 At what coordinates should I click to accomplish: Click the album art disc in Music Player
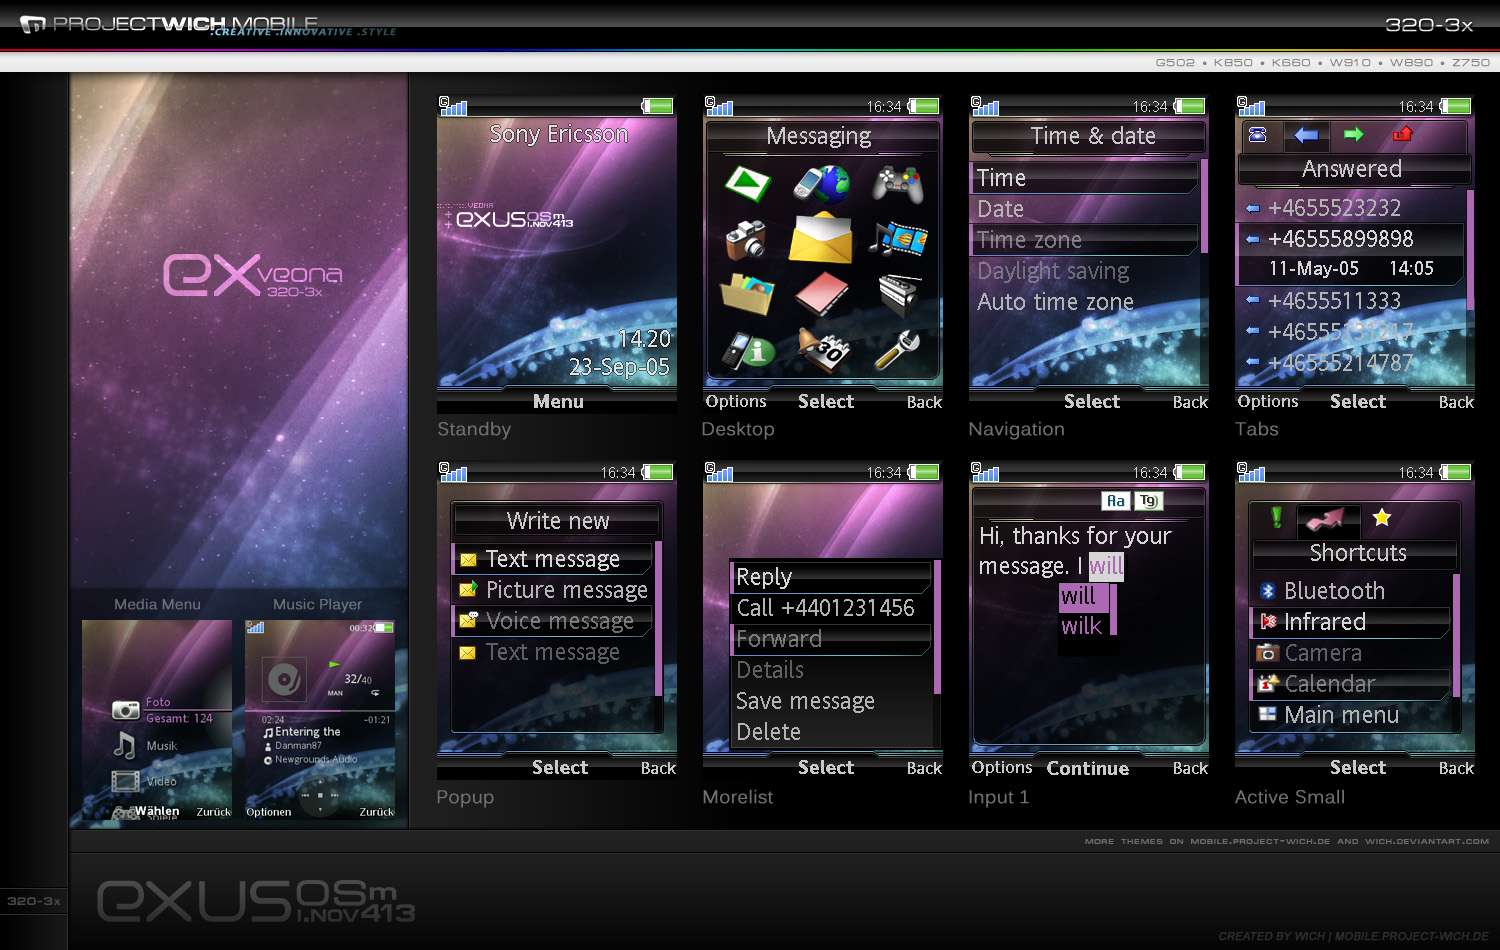(x=284, y=680)
